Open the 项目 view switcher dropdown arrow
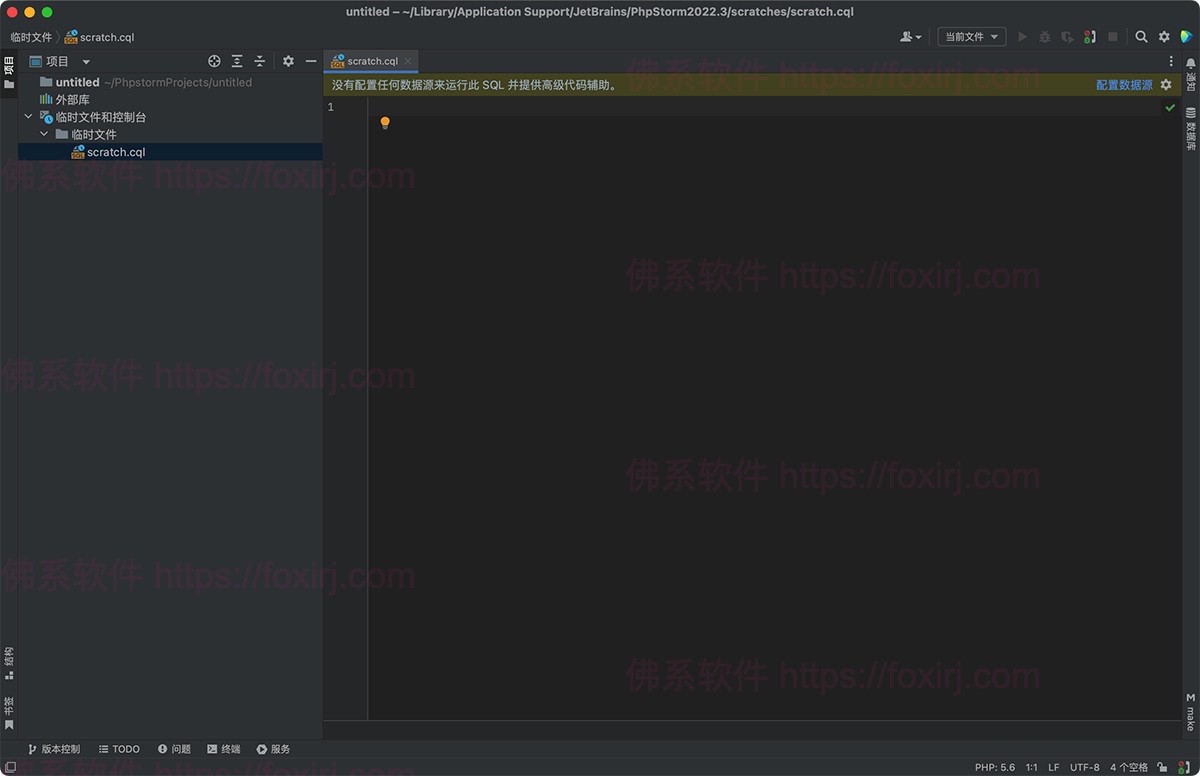Viewport: 1200px width, 776px height. (x=85, y=61)
